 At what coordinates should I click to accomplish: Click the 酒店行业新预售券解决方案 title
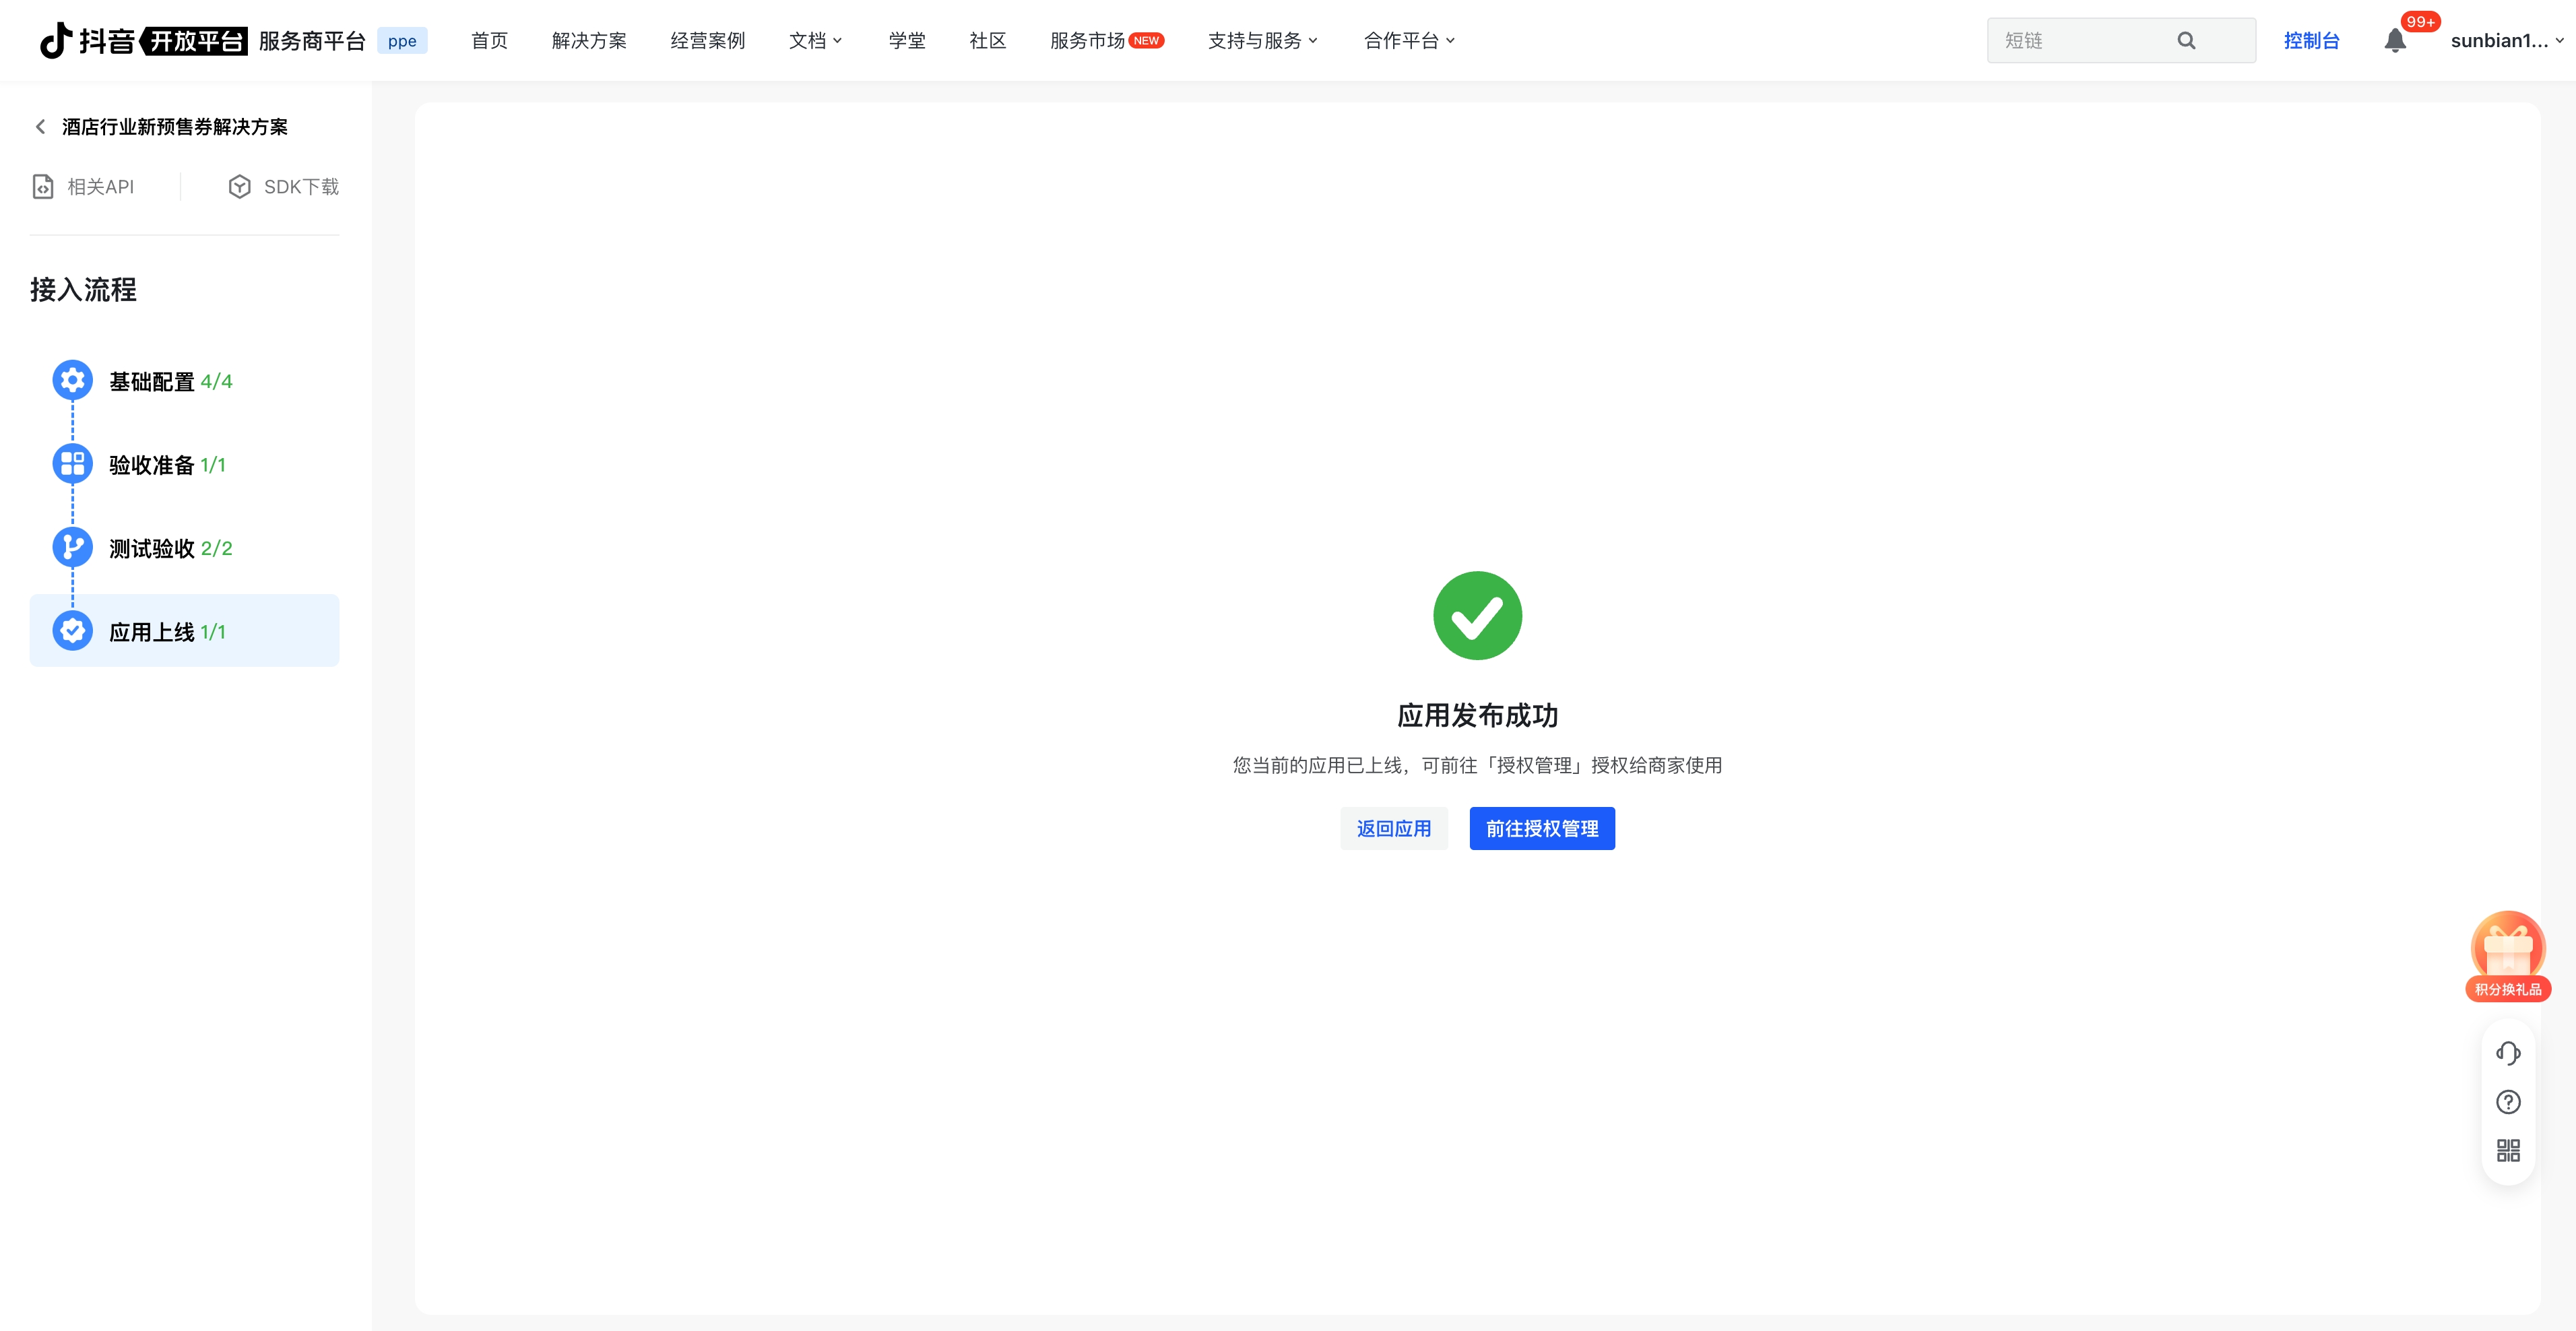coord(175,127)
